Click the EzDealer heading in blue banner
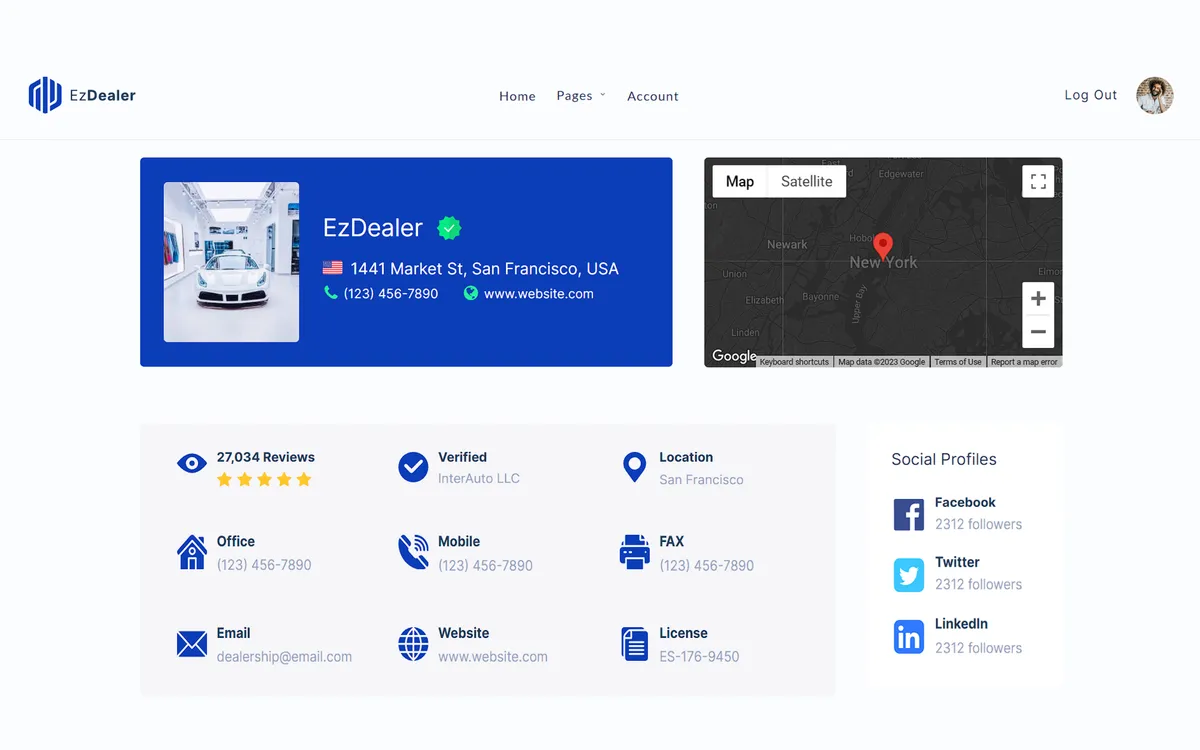Screen dimensions: 1200x750 pos(373,228)
